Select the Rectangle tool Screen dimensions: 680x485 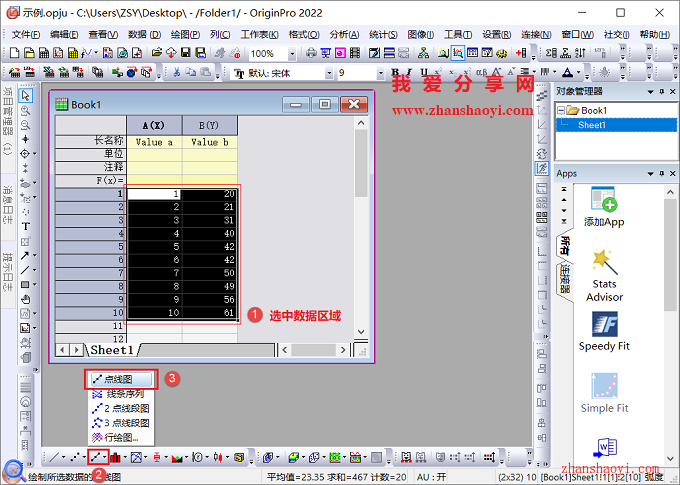click(25, 285)
